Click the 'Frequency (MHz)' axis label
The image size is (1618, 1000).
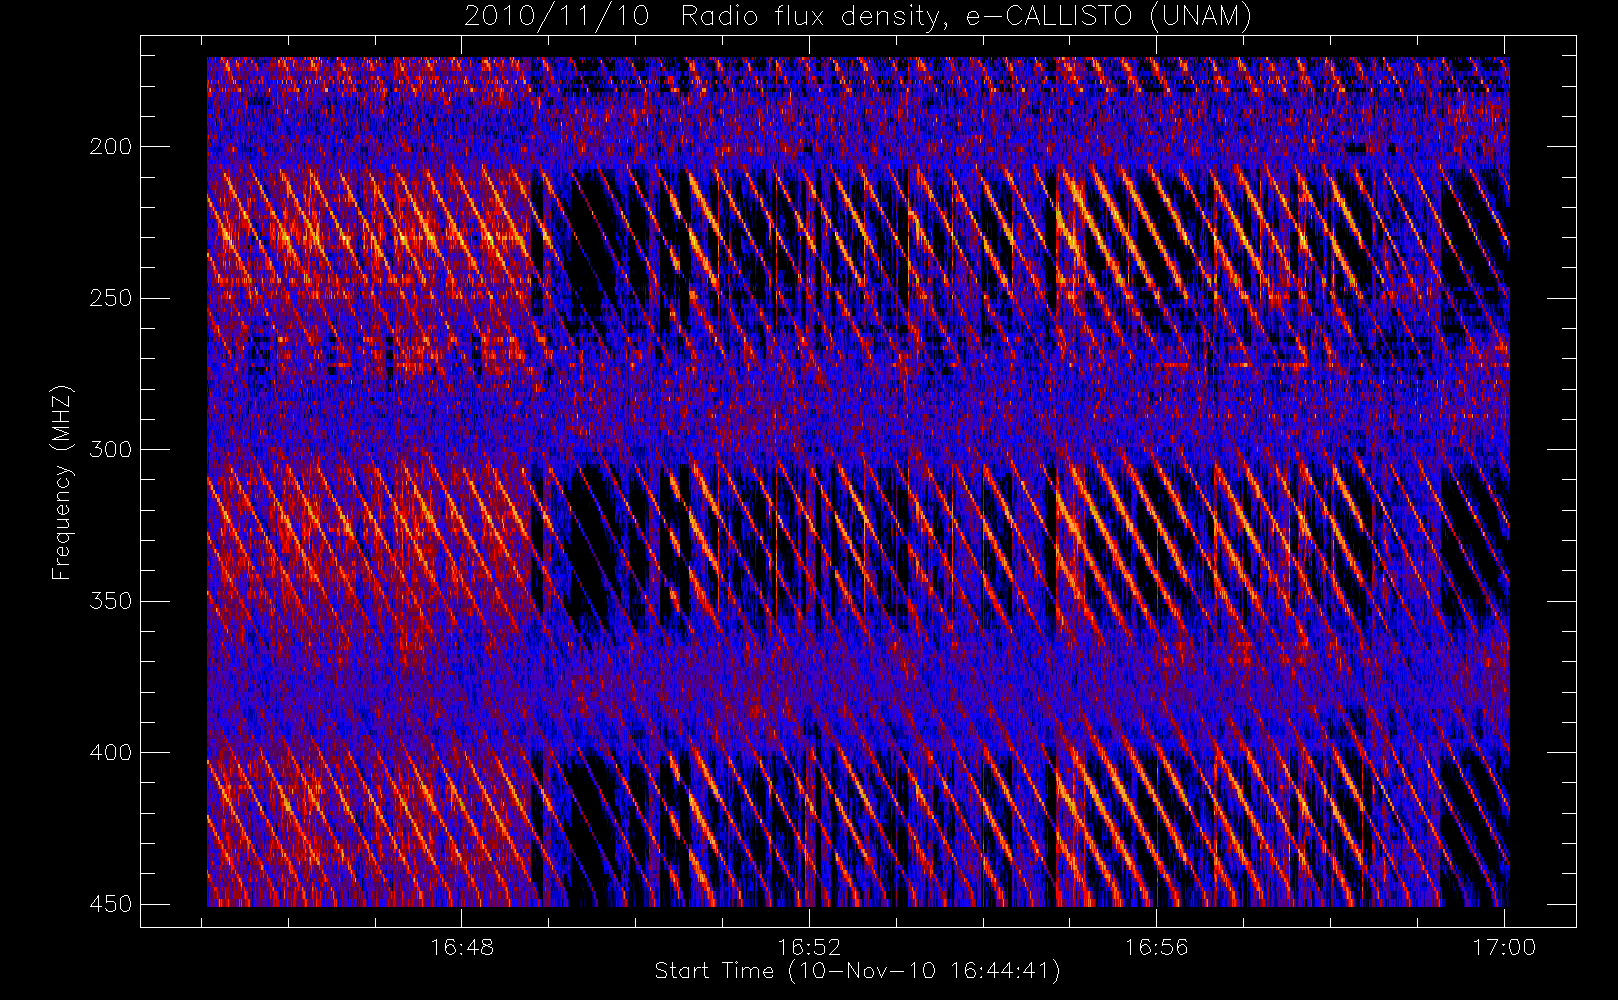(x=62, y=482)
